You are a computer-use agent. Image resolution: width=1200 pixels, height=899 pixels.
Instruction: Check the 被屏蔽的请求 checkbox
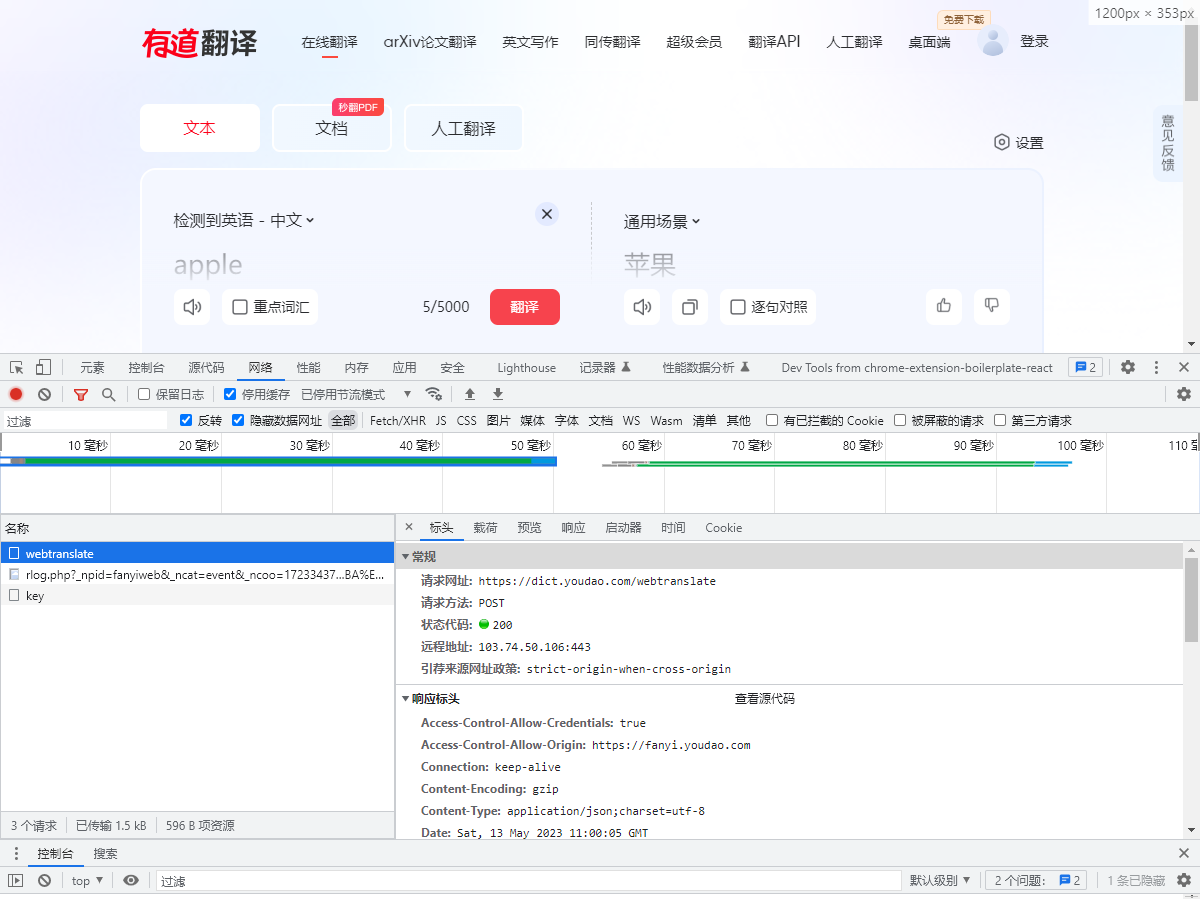pyautogui.click(x=900, y=420)
